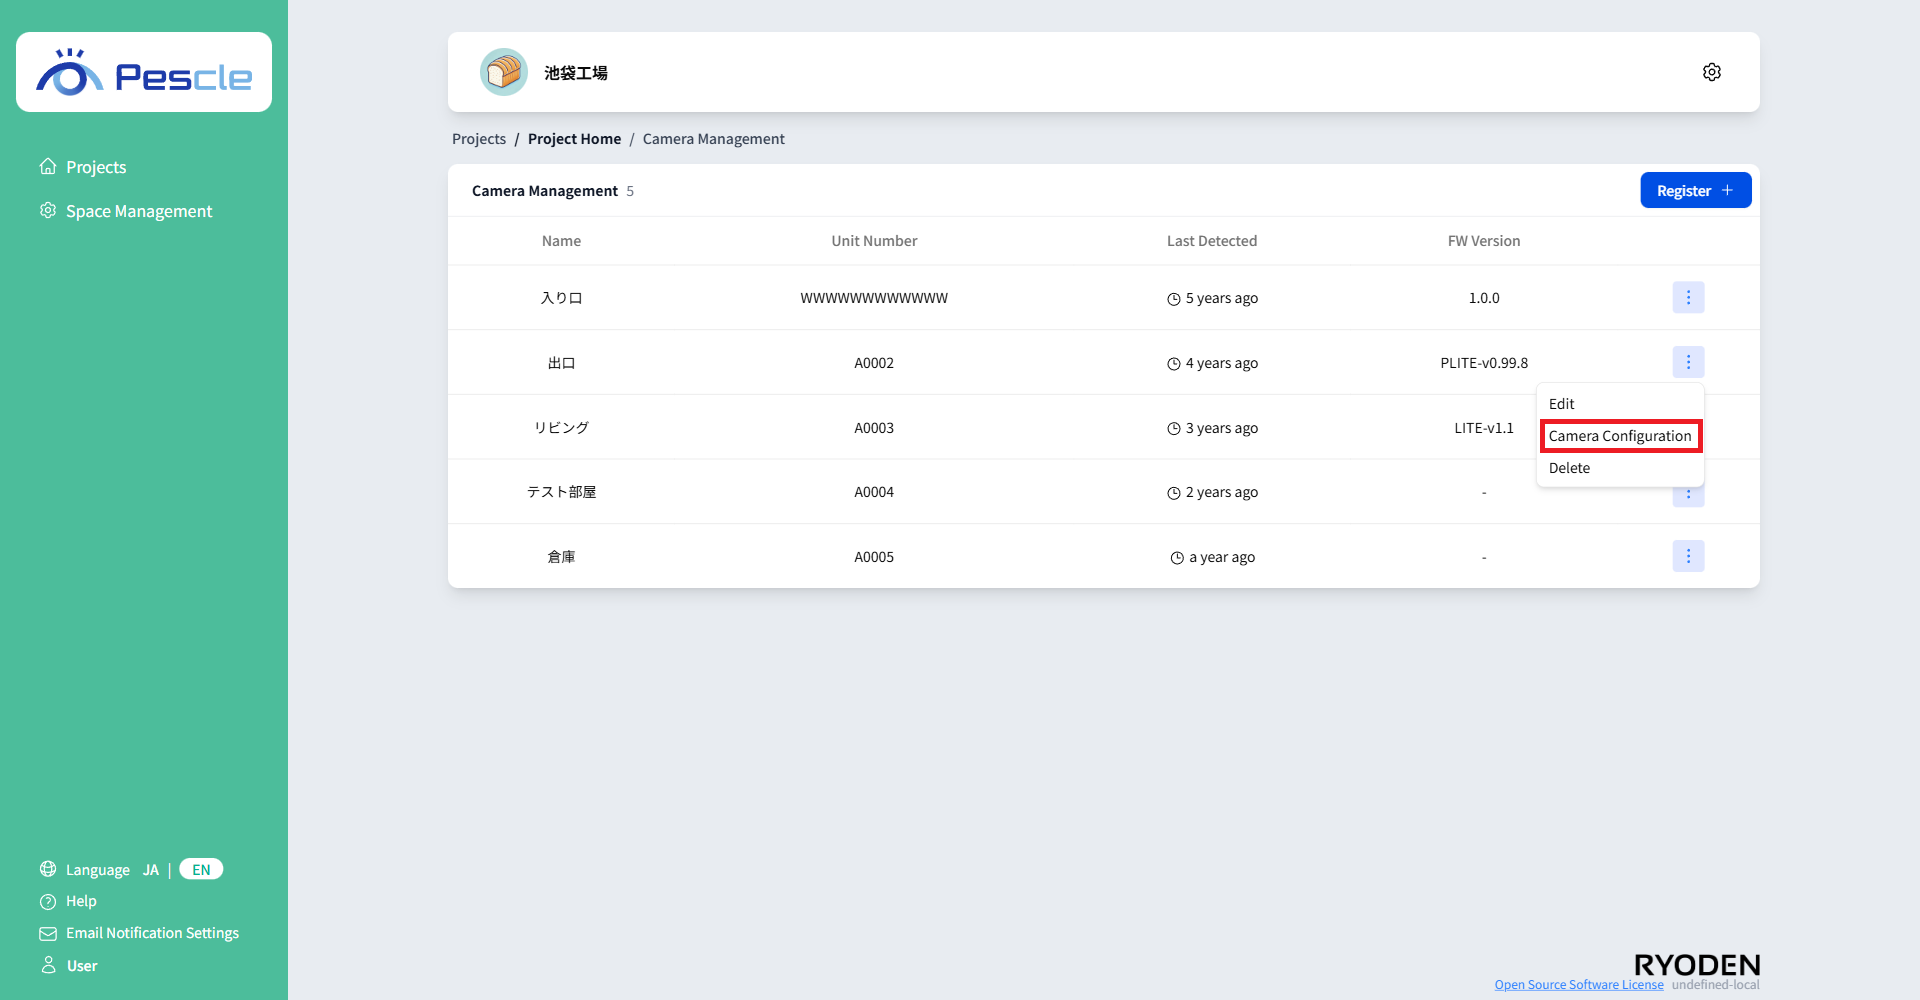1920x1000 pixels.
Task: Choose Camera Configuration from the menu
Action: [1620, 436]
